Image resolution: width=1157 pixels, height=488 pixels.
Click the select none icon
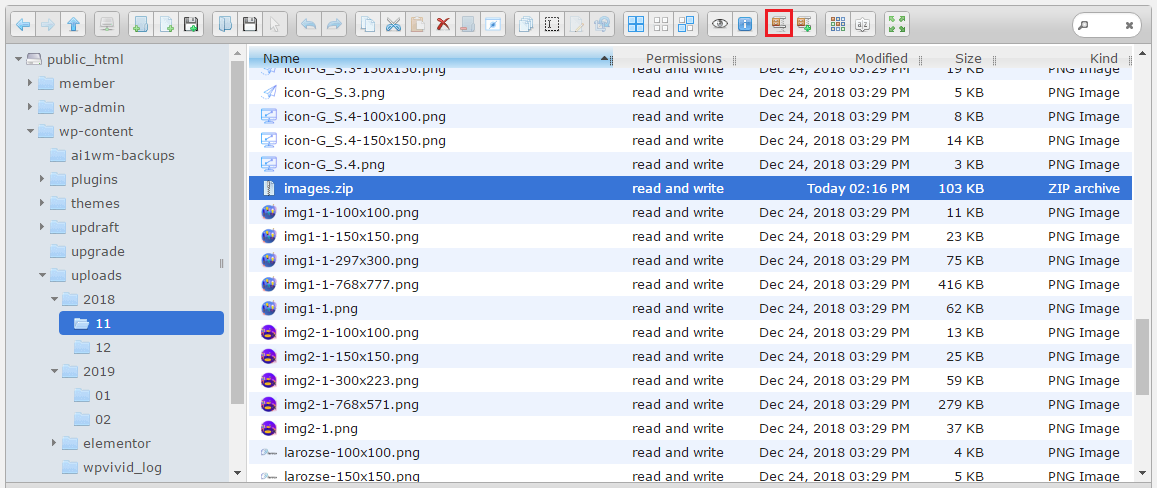660,24
